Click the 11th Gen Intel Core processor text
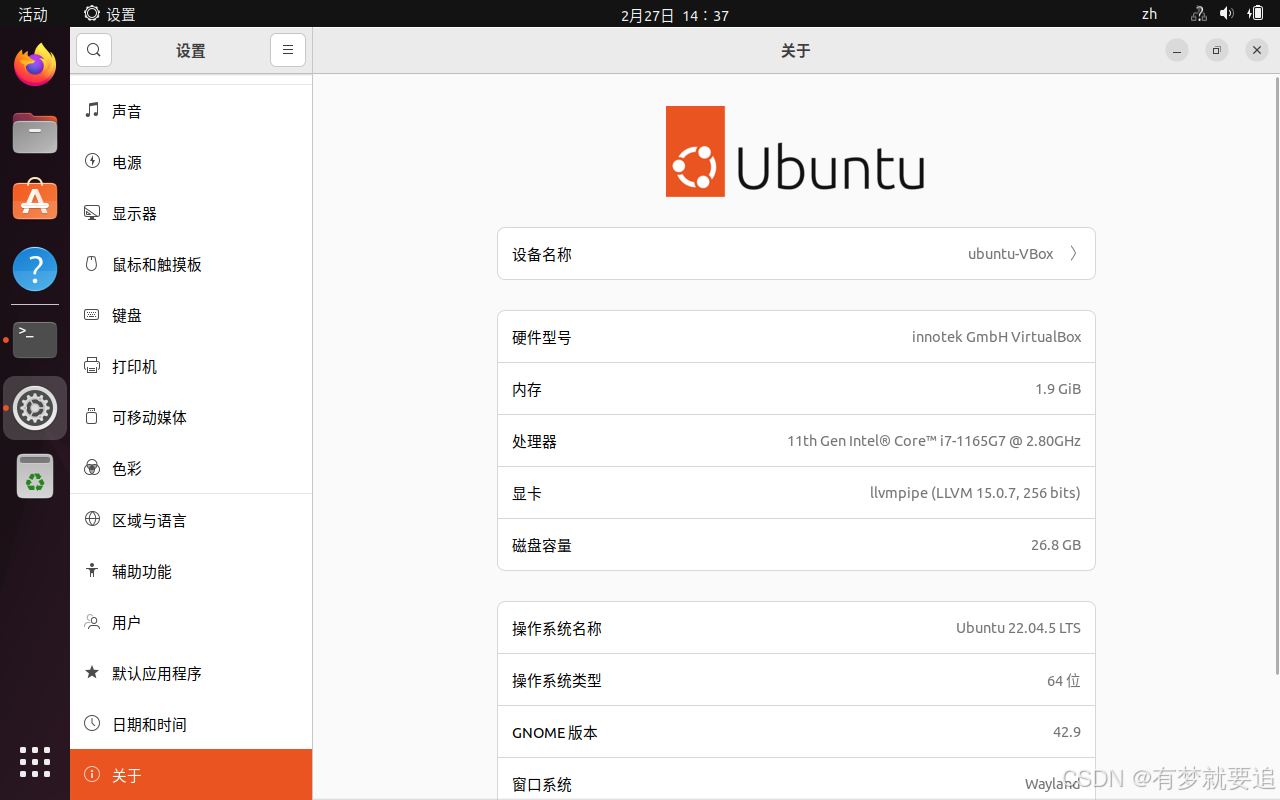Viewport: 1280px width, 800px height. point(934,441)
